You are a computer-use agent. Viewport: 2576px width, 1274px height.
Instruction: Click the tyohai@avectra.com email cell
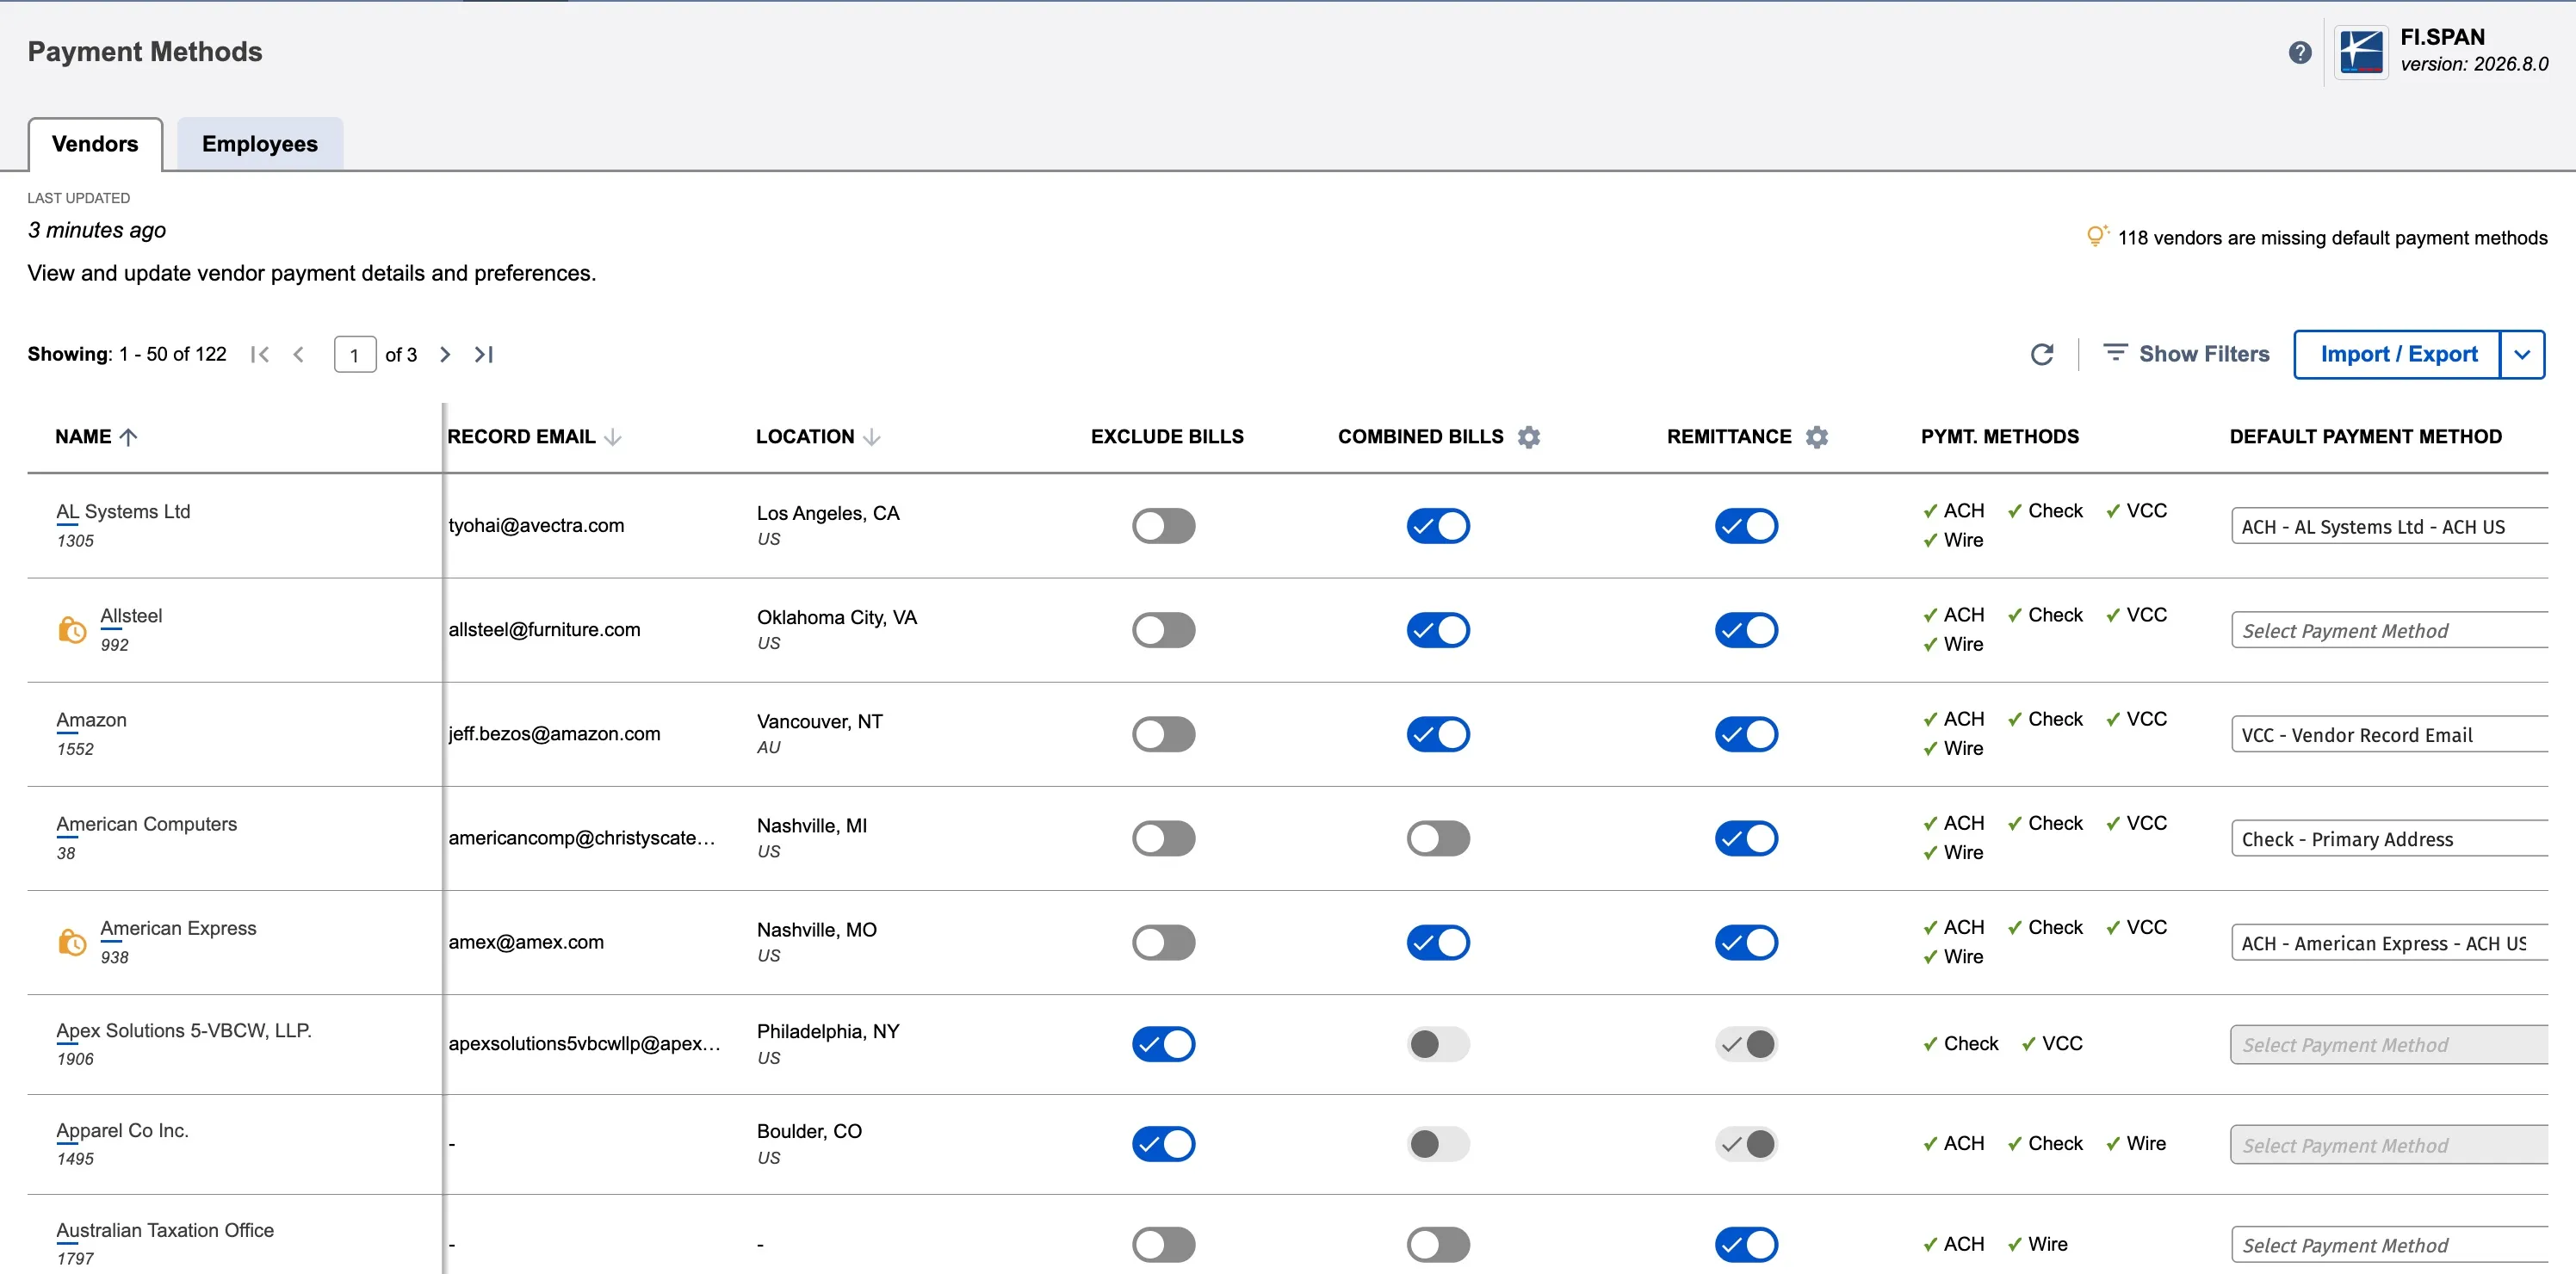click(536, 526)
